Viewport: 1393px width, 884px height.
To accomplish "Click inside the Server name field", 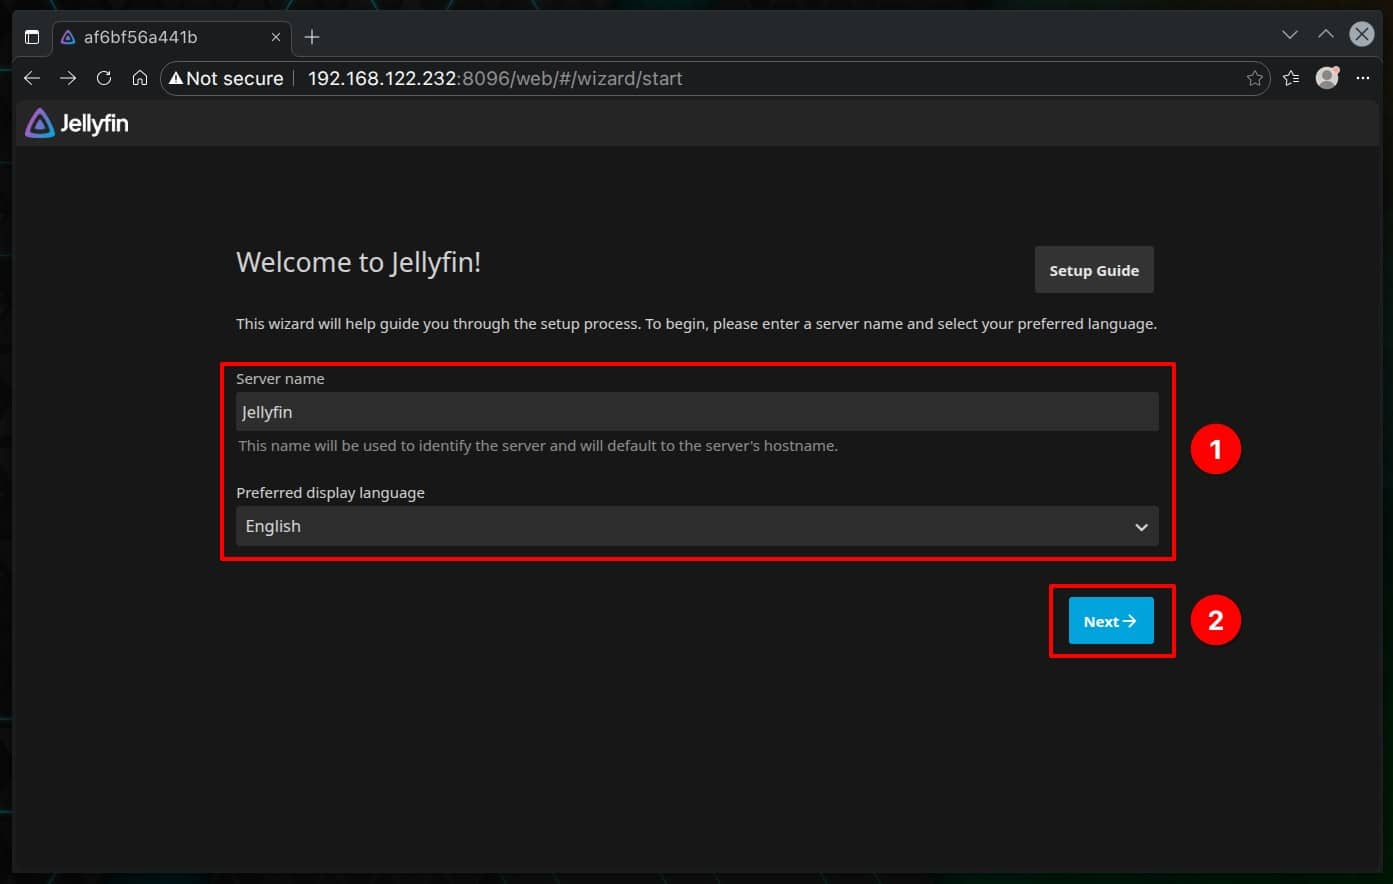I will [697, 411].
